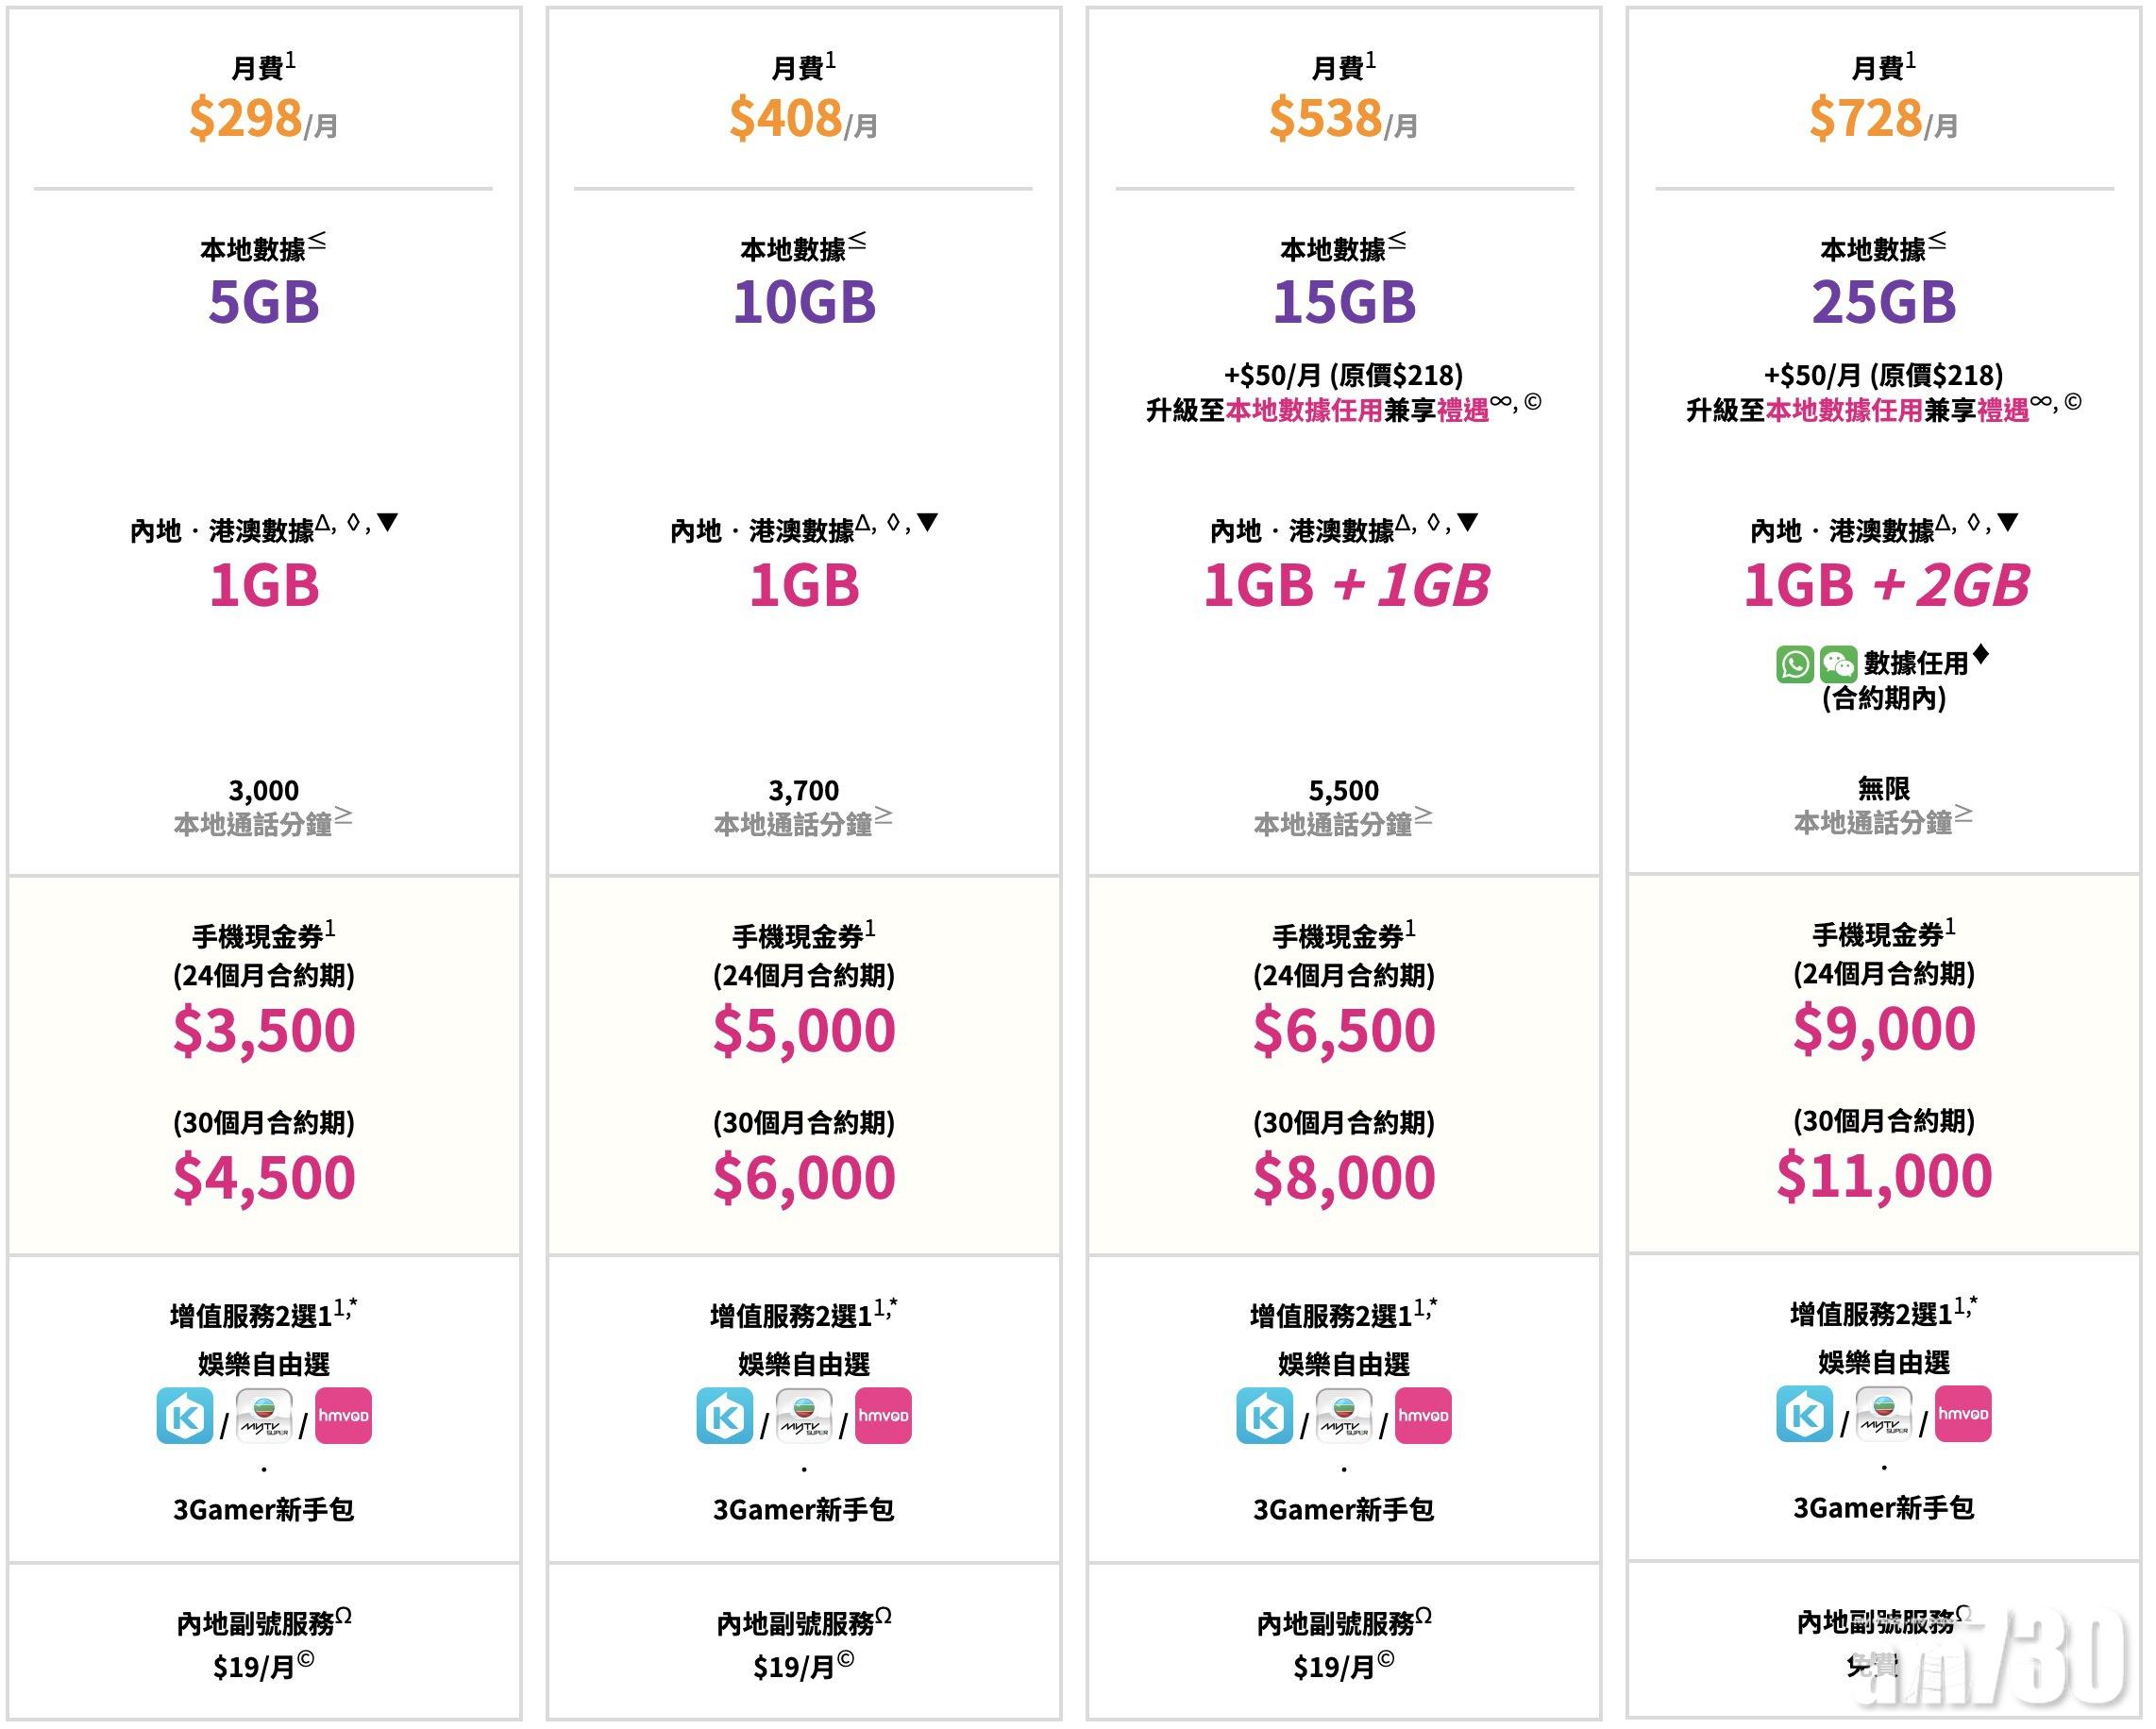Click the $11,000 handset voucher amount
Viewport: 2156px width, 1729px height.
[x=1884, y=1176]
